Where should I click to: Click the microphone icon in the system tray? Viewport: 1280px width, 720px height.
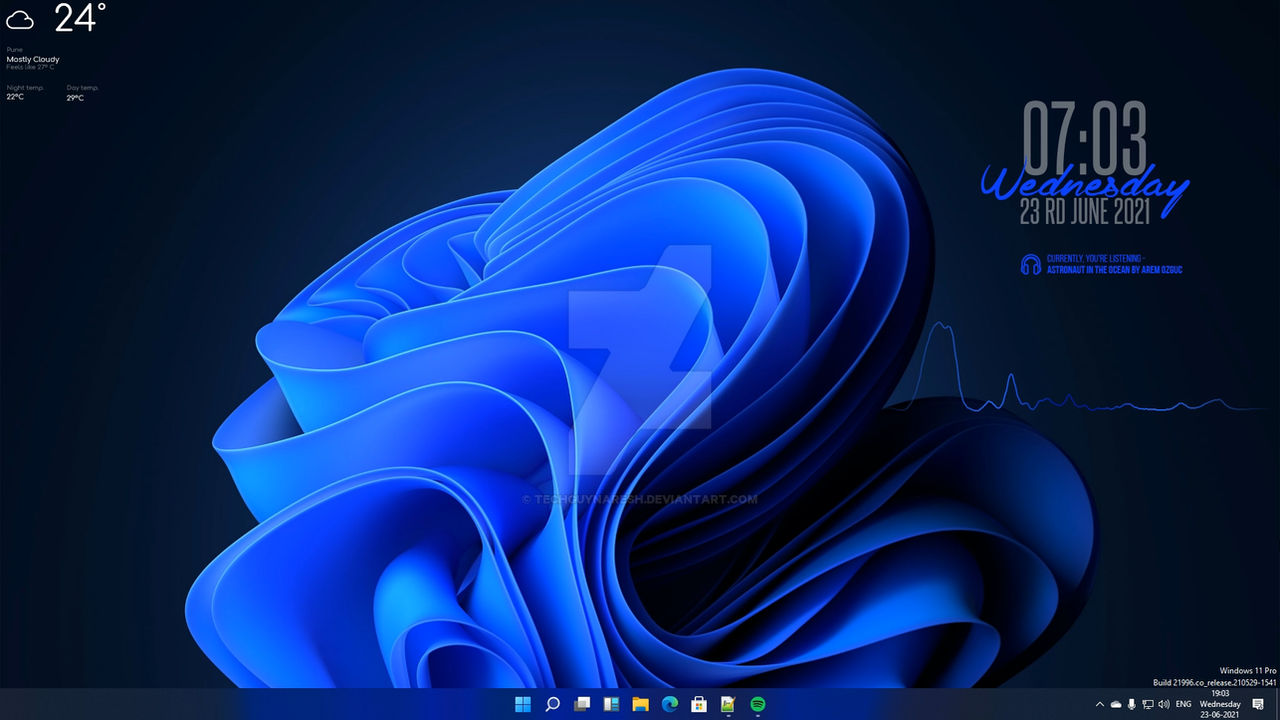click(1132, 703)
